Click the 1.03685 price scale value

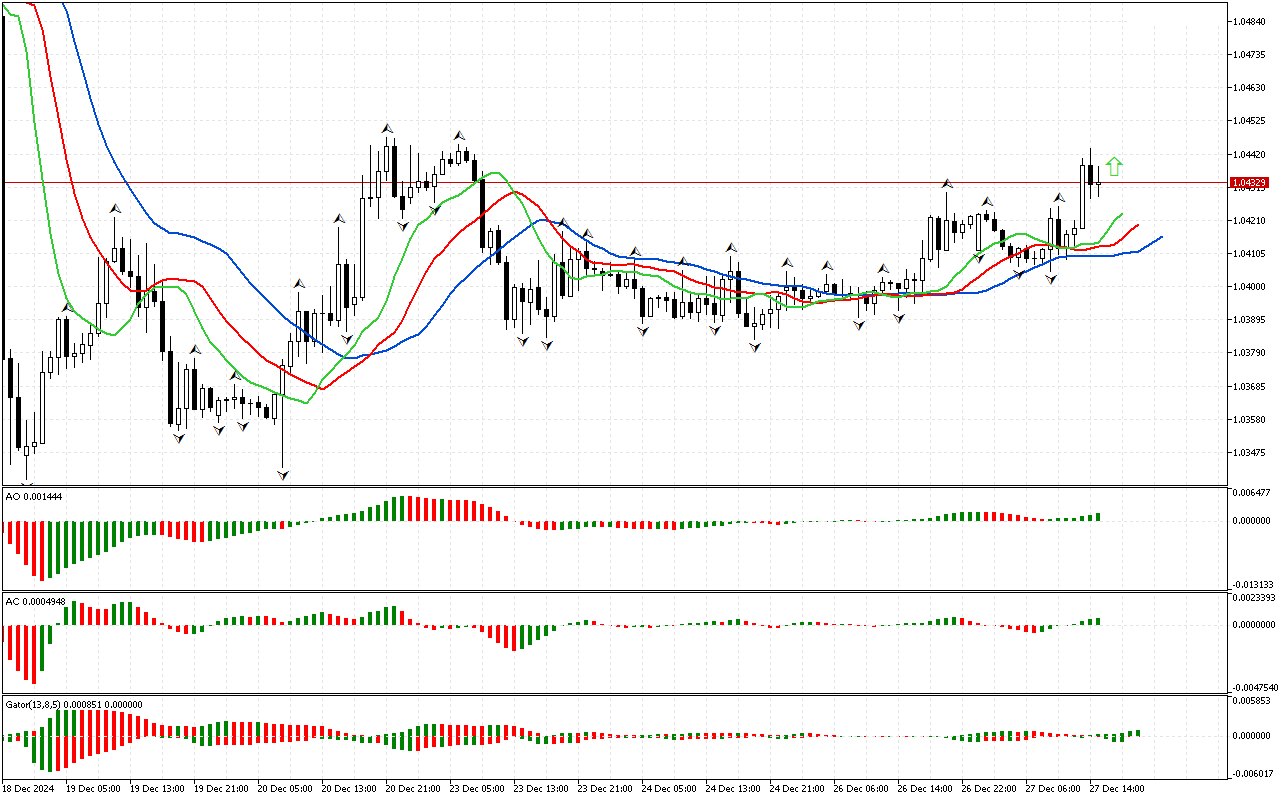tap(1251, 387)
